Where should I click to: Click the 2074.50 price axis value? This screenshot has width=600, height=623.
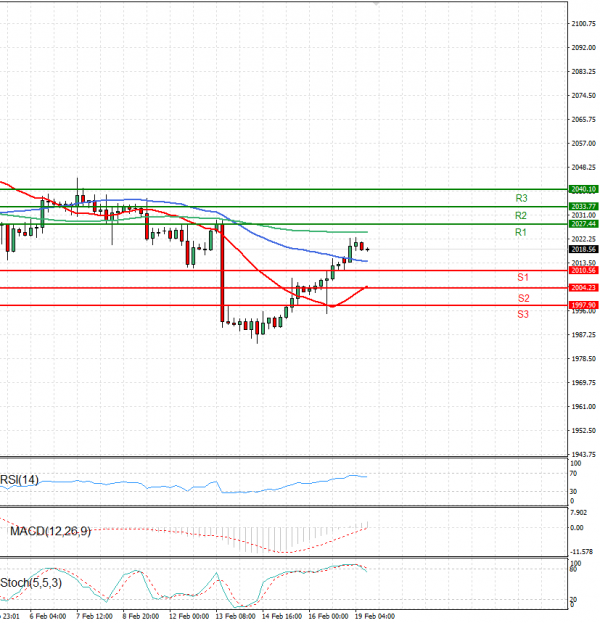tap(583, 96)
